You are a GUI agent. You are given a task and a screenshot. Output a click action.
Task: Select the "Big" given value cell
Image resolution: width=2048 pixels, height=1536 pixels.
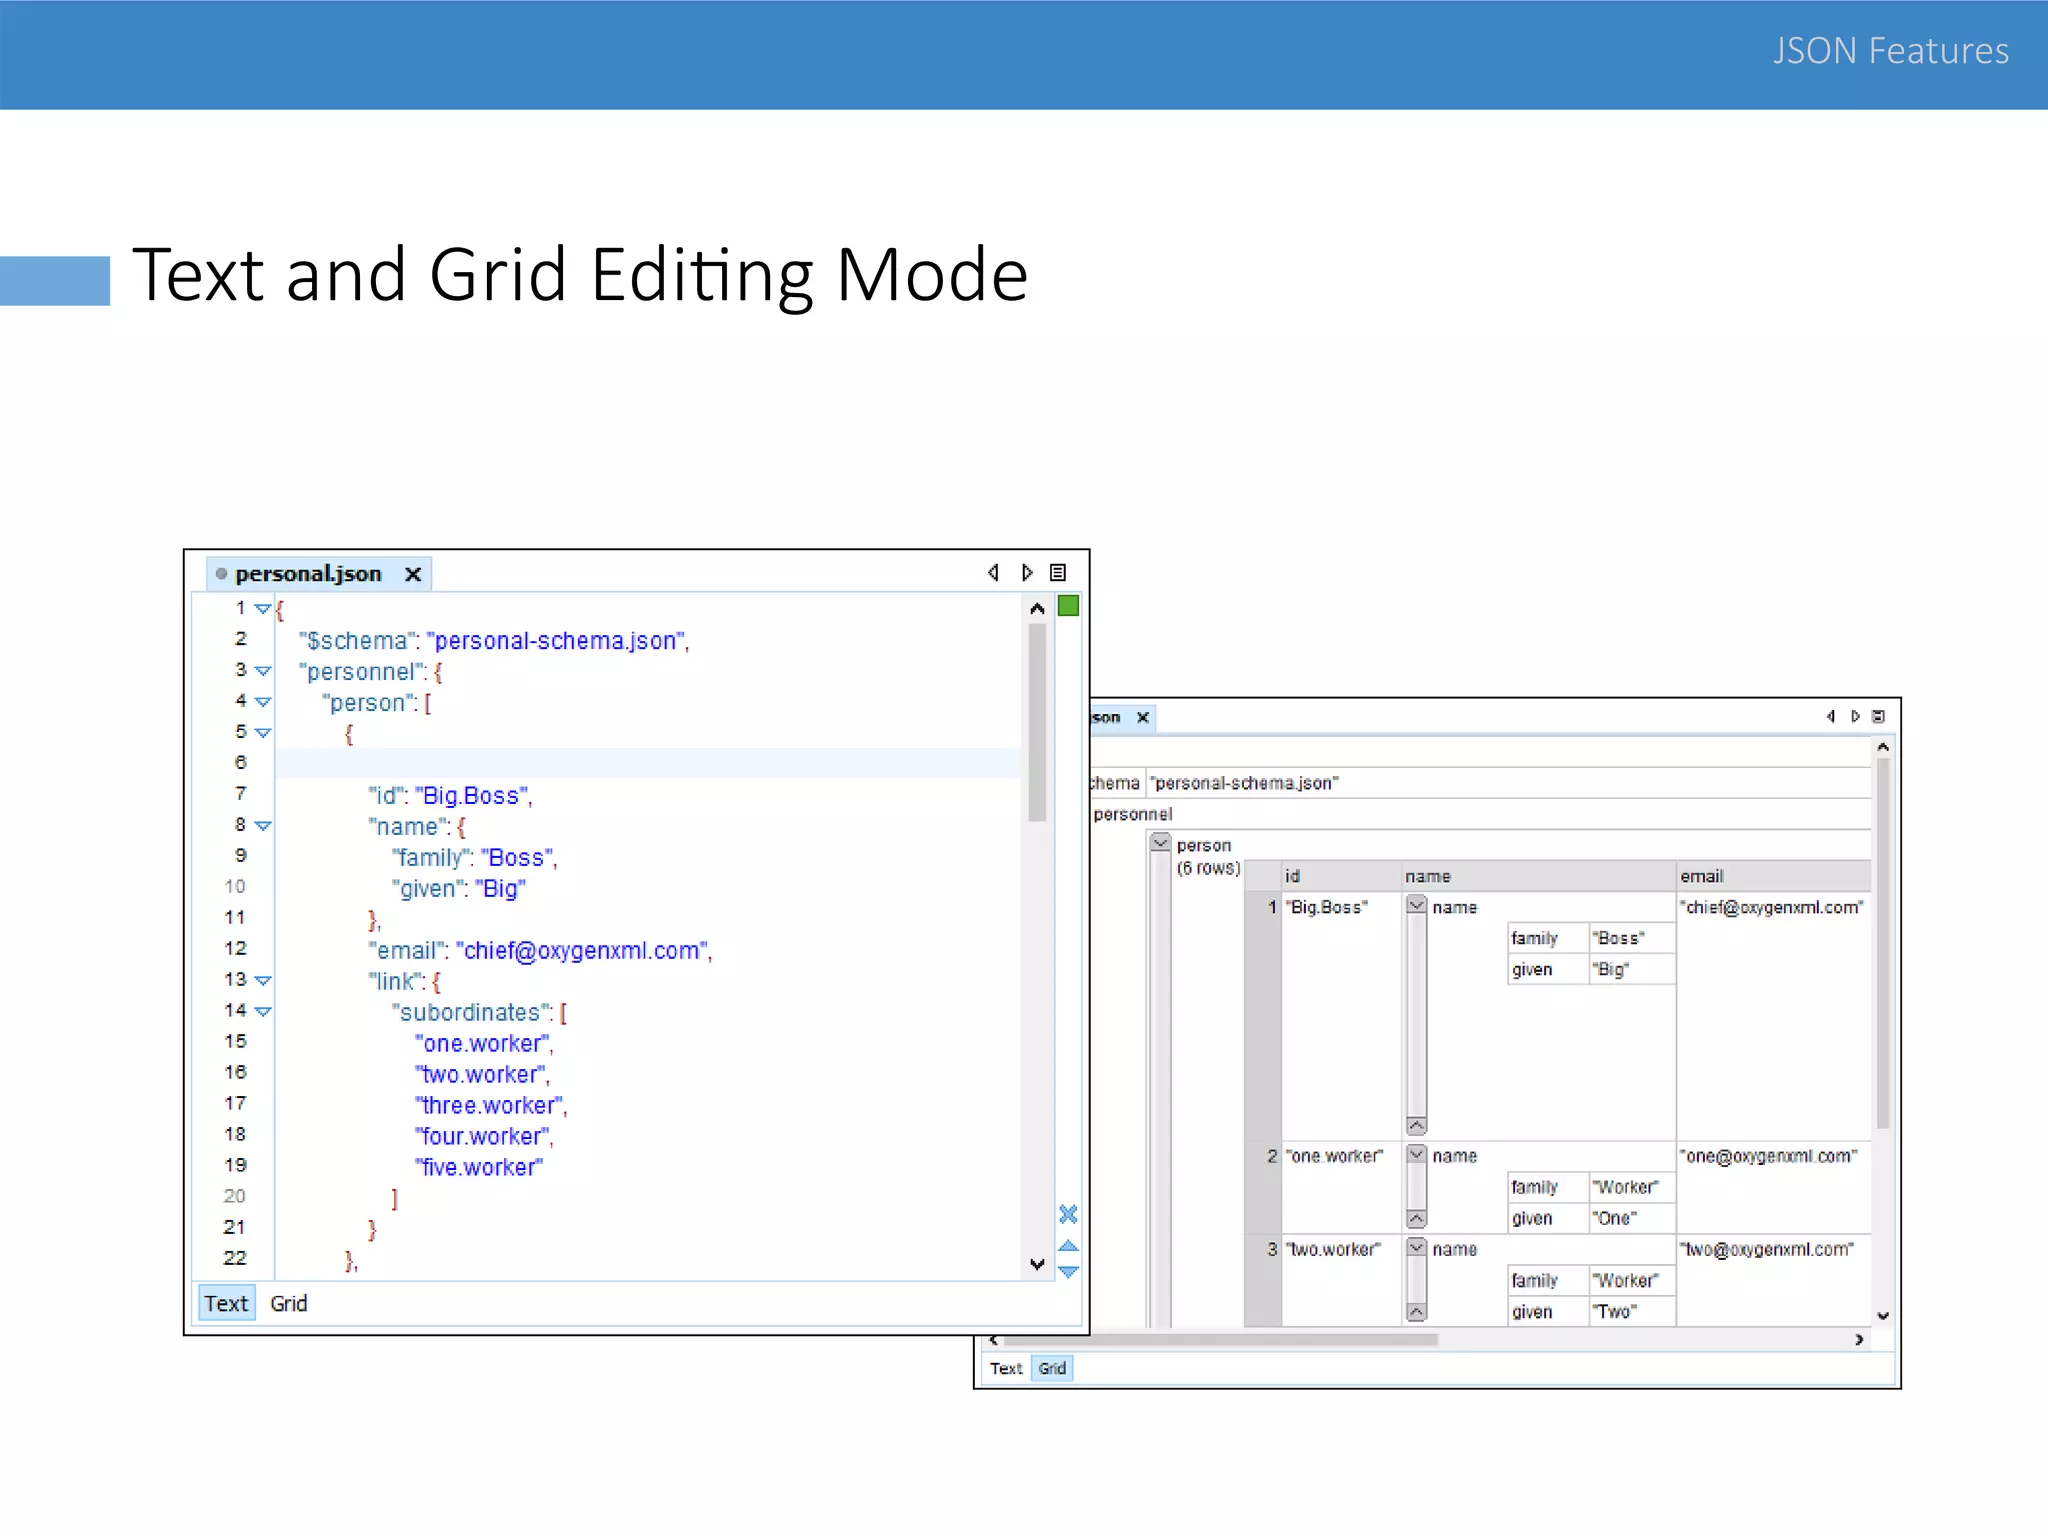pyautogui.click(x=1631, y=969)
